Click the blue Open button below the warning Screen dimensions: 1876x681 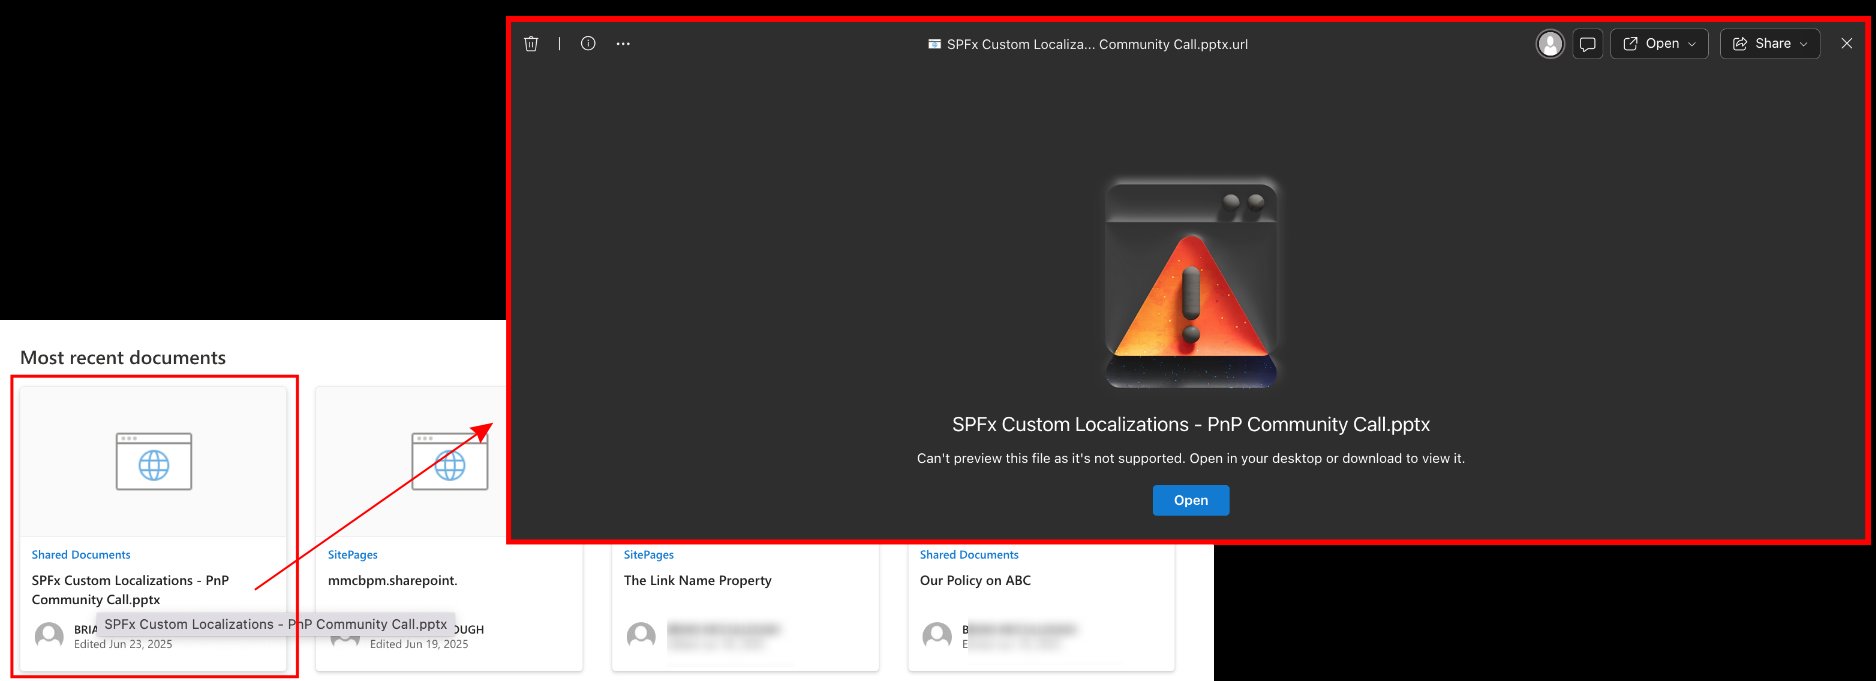1191,500
